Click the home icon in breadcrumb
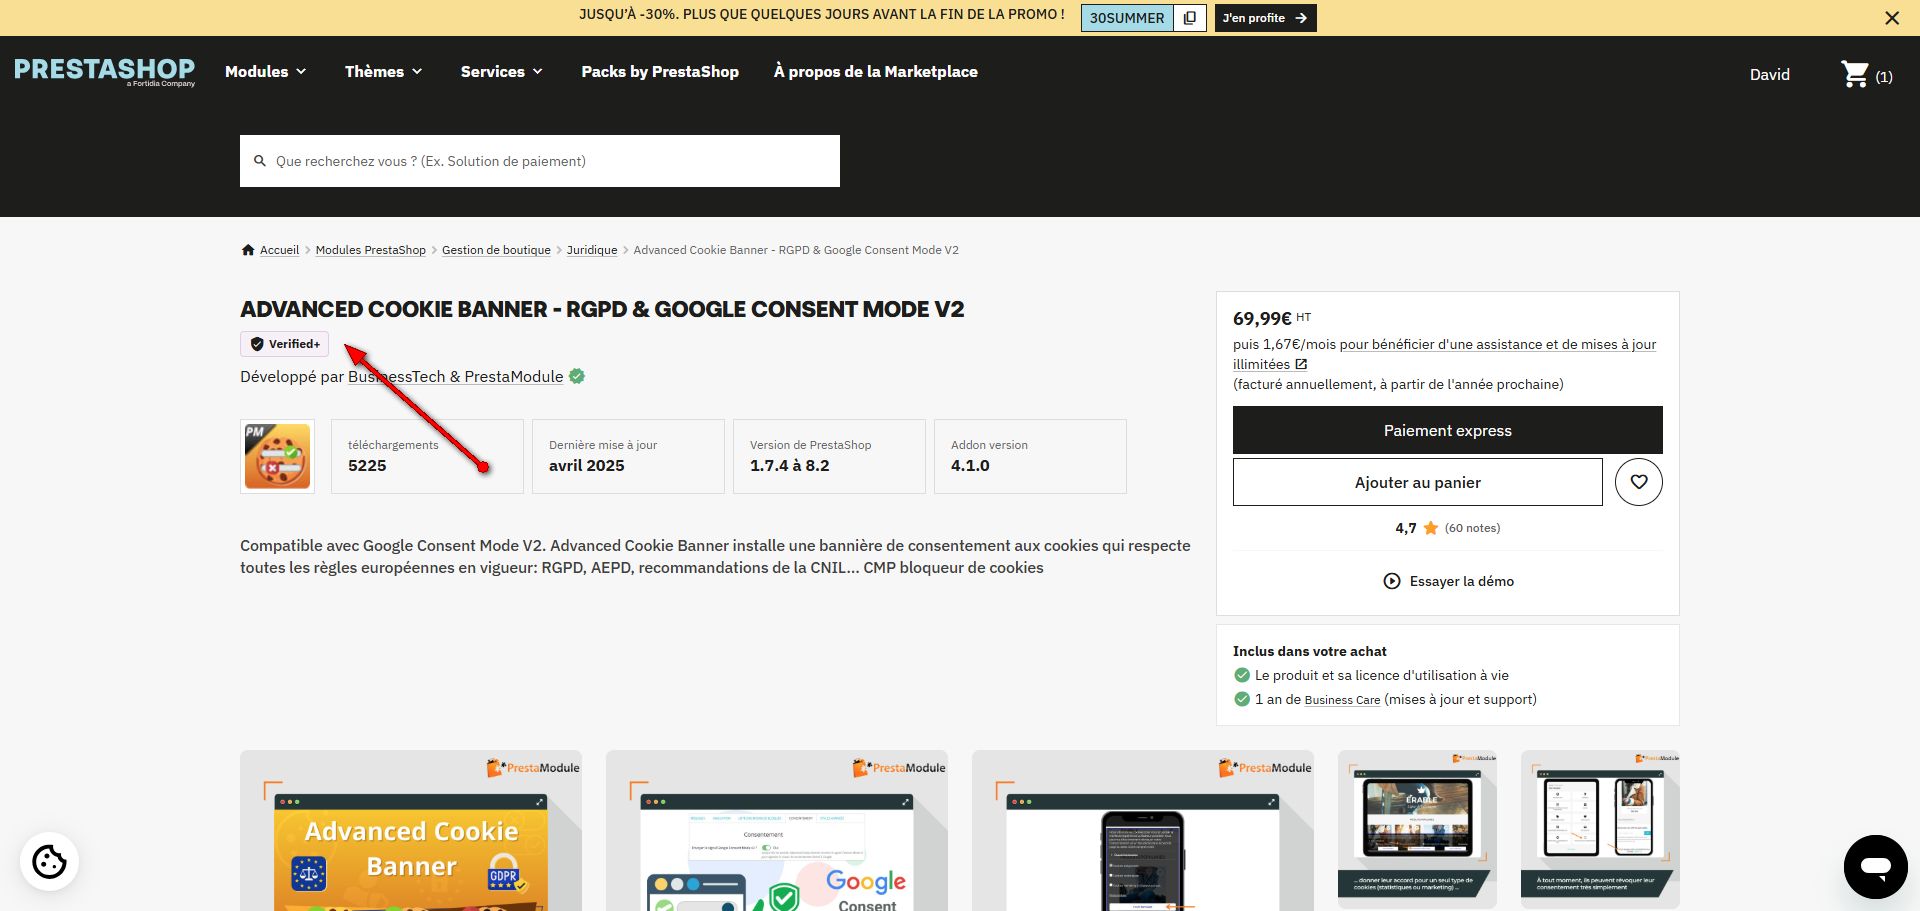The image size is (1920, 911). [248, 250]
